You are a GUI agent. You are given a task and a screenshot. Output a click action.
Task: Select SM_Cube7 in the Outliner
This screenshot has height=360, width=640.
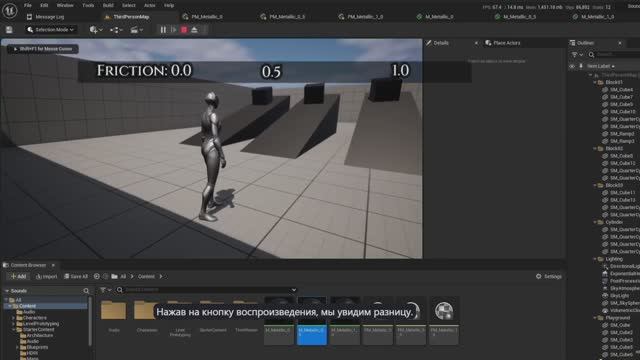[621, 97]
